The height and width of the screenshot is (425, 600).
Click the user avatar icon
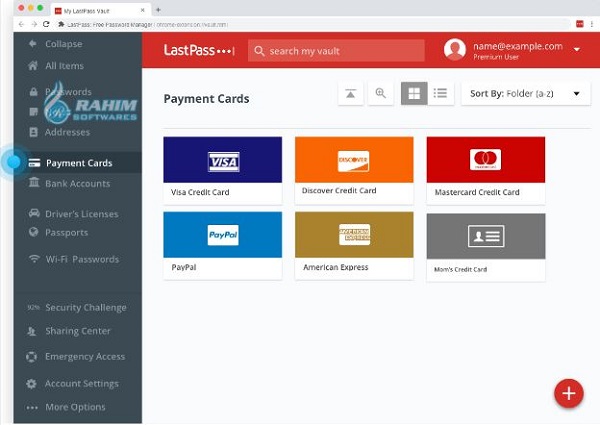455,49
